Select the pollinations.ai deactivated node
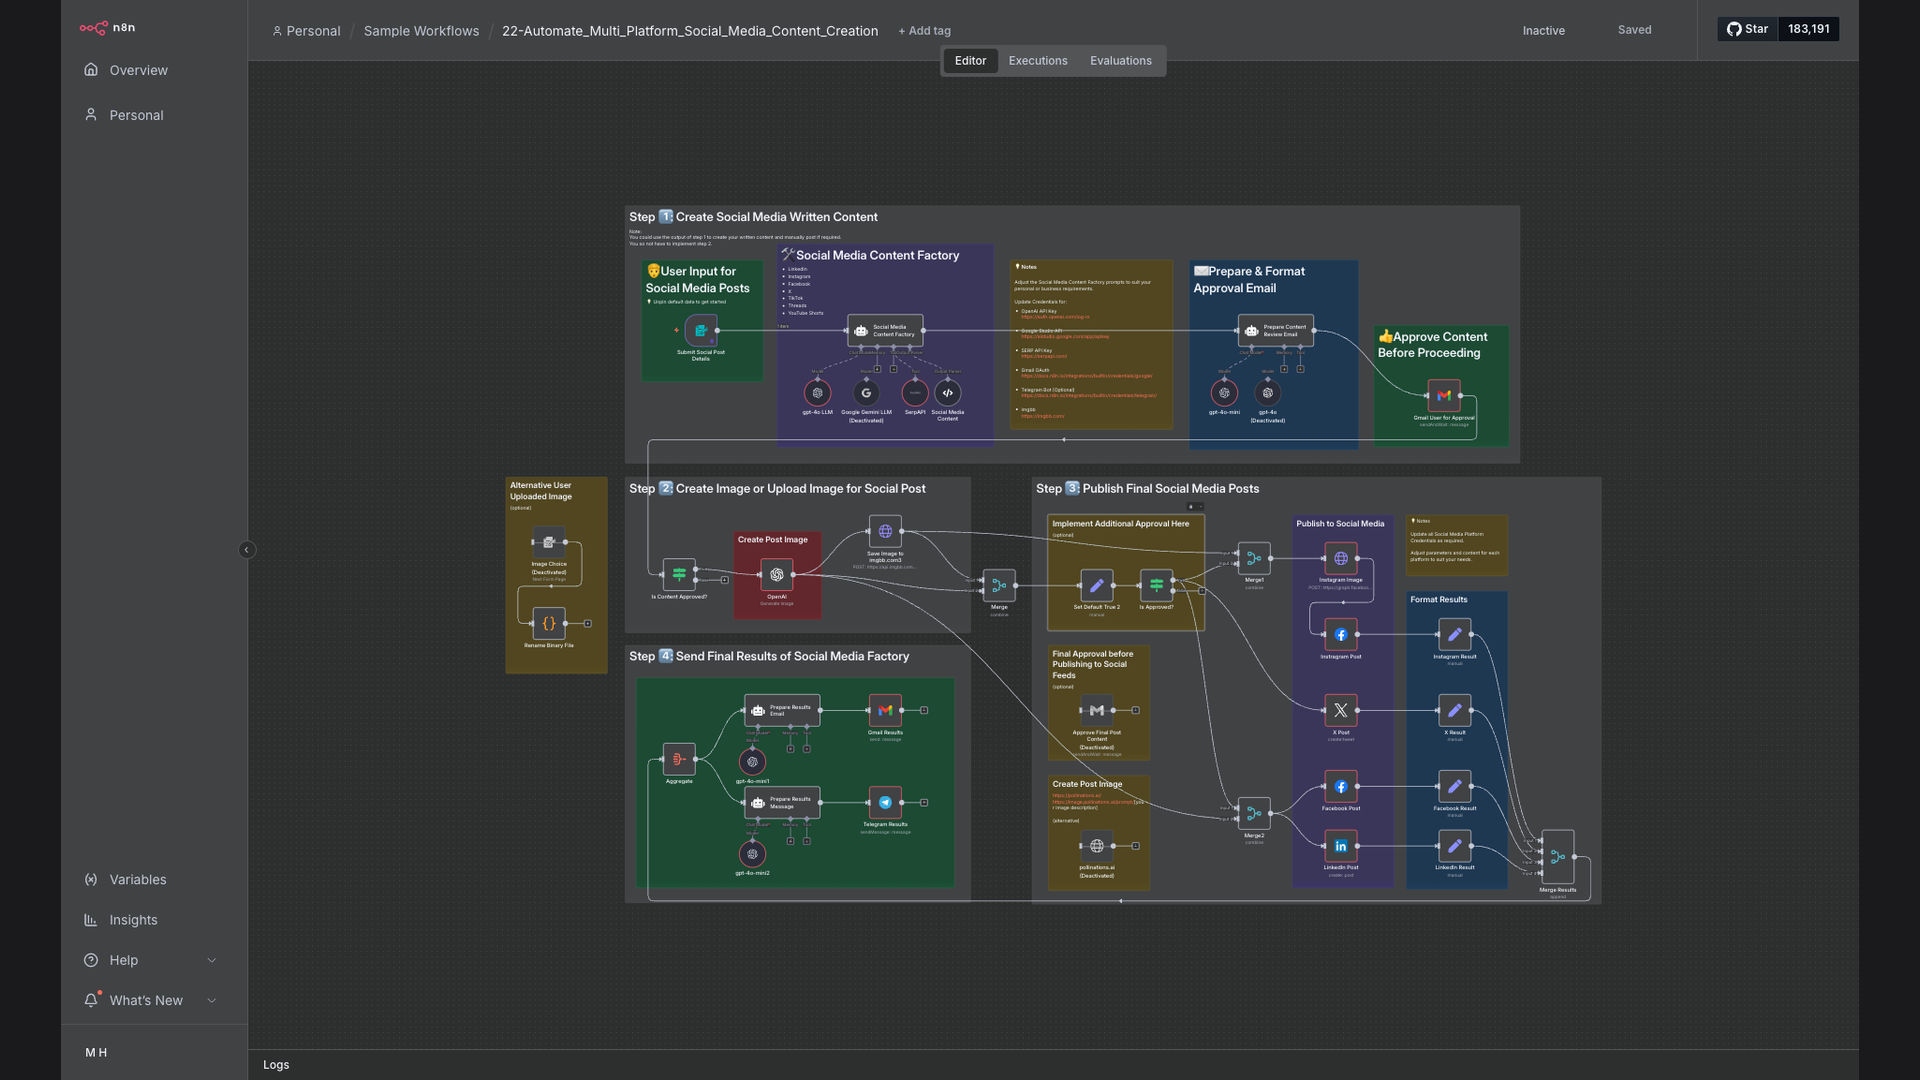 (x=1097, y=846)
